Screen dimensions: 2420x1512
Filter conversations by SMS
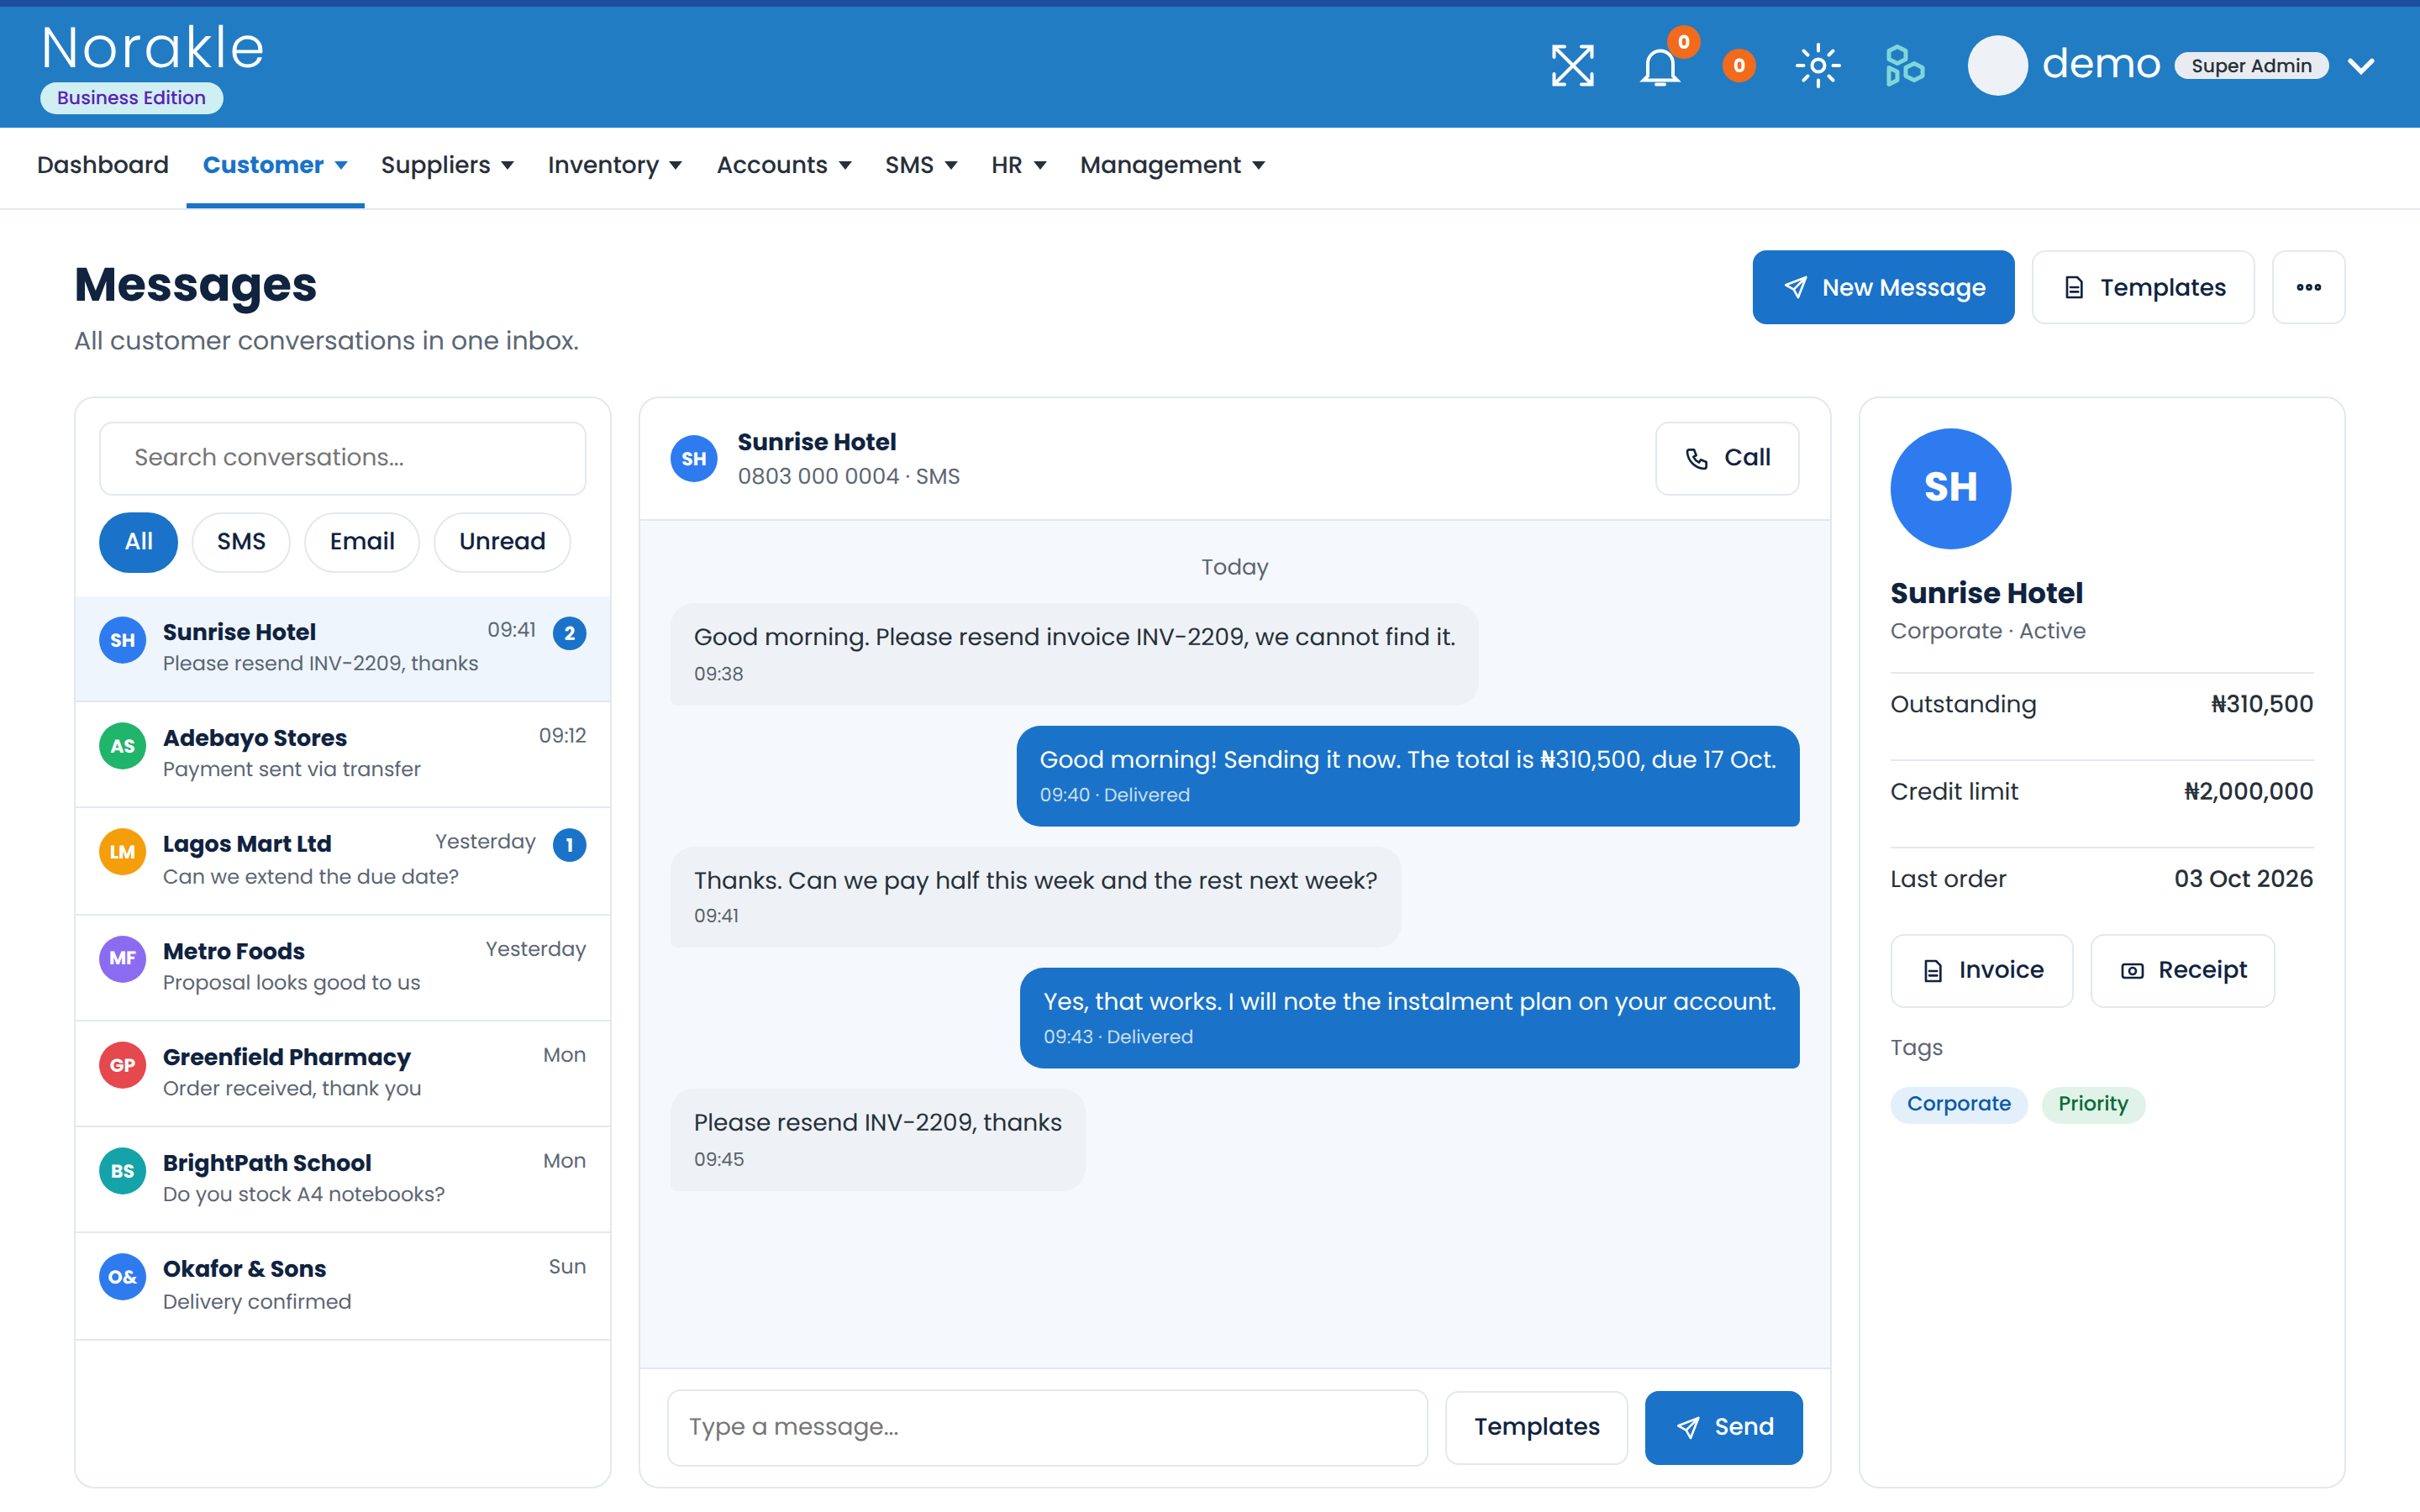click(x=241, y=542)
